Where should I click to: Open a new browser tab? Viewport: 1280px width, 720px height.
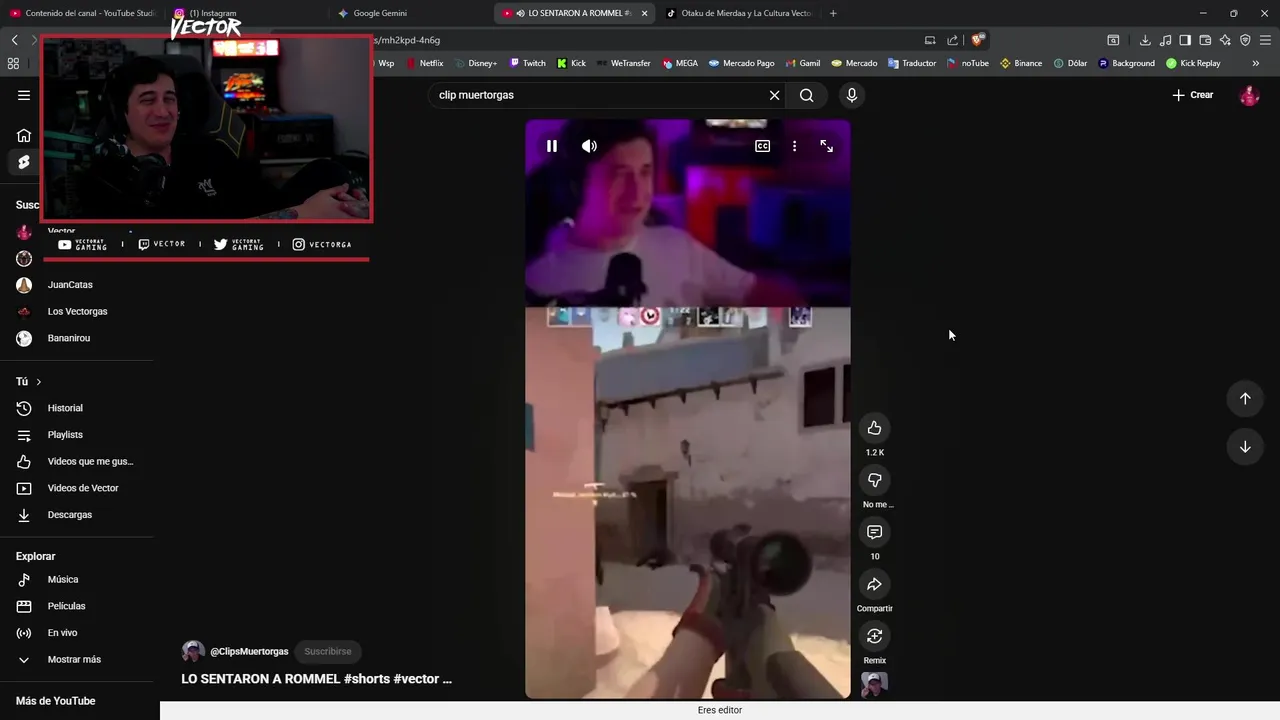pos(833,13)
